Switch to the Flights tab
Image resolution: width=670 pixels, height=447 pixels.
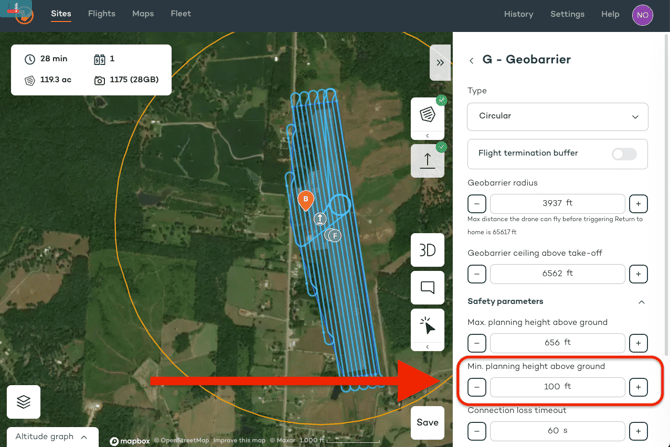pos(101,14)
